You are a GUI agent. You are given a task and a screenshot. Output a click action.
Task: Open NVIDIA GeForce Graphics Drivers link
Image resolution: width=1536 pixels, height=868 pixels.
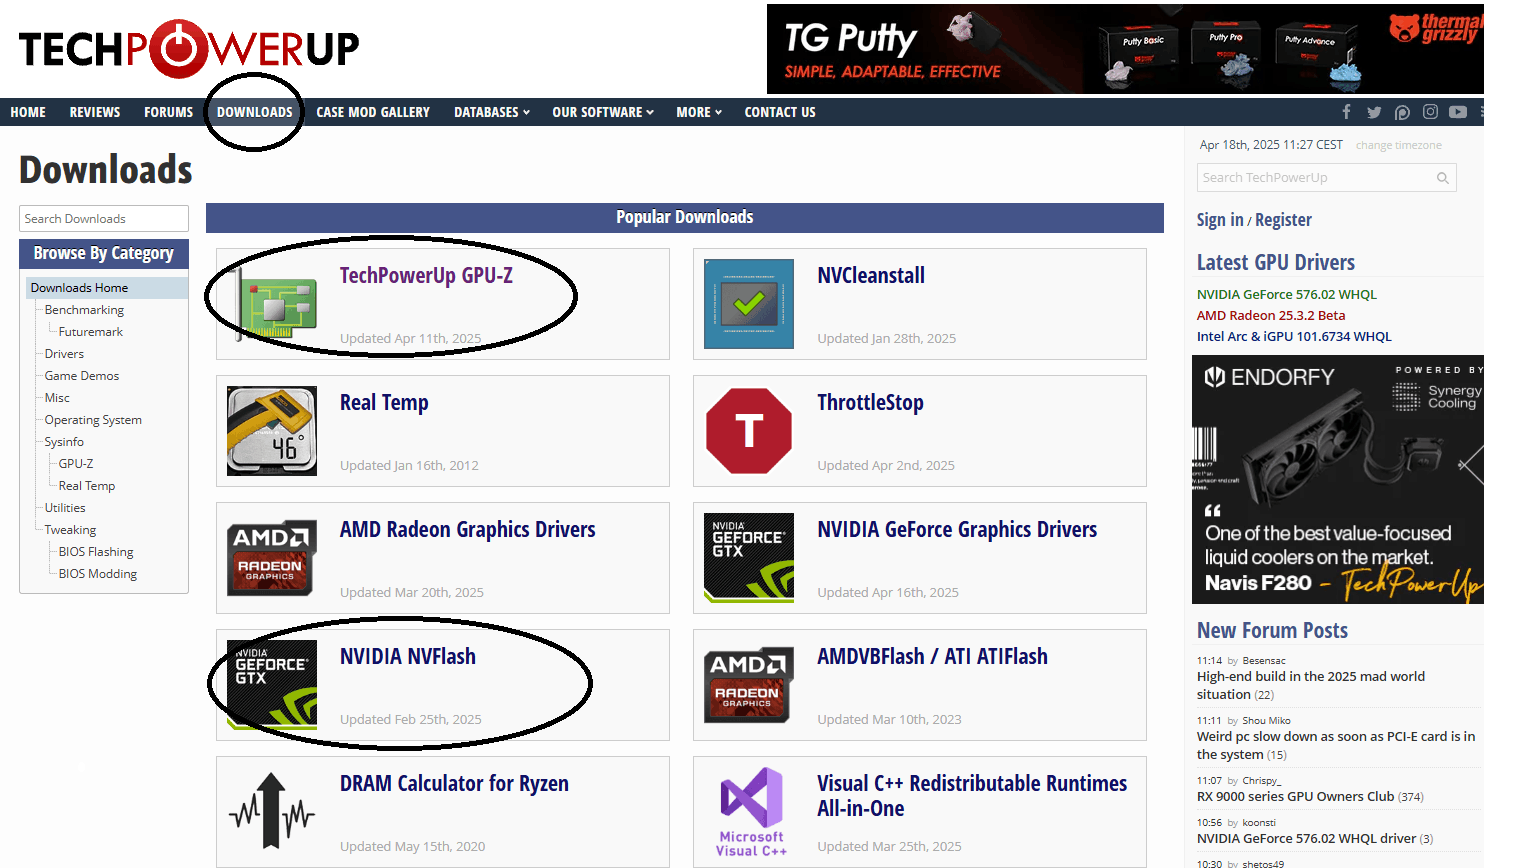coord(957,530)
